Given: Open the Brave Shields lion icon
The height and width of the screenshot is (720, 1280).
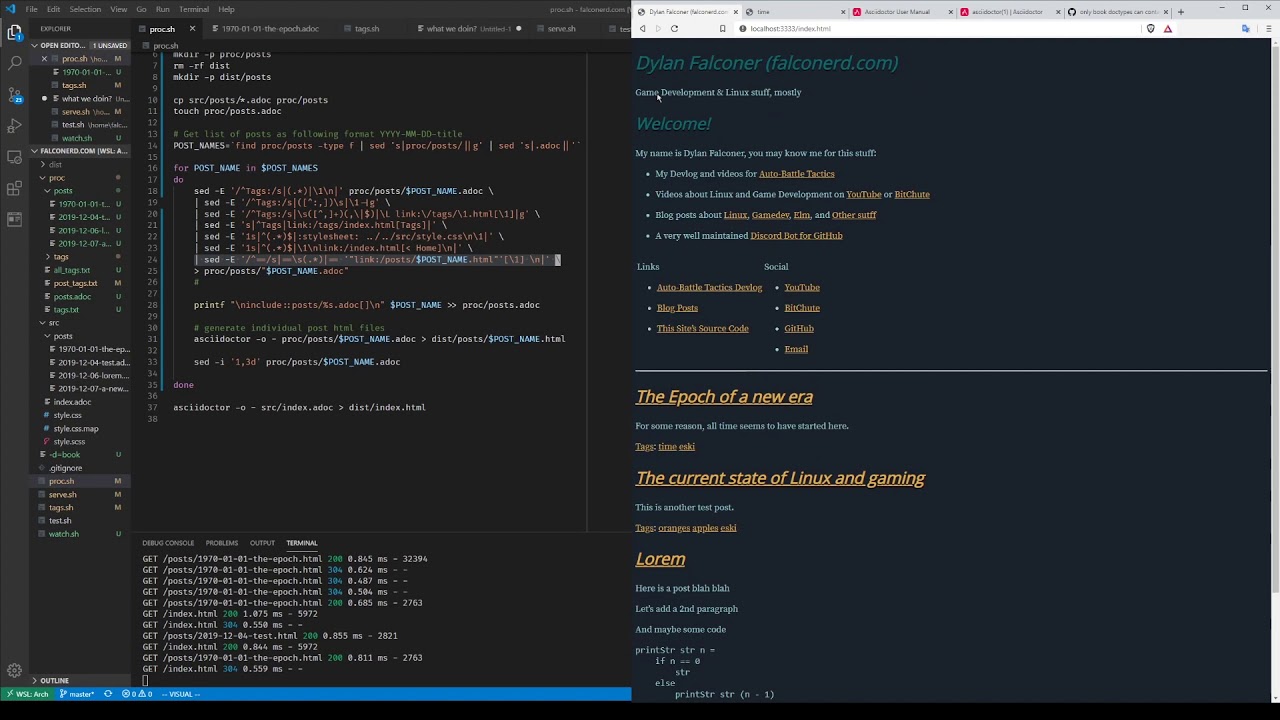Looking at the screenshot, I should (x=1151, y=29).
